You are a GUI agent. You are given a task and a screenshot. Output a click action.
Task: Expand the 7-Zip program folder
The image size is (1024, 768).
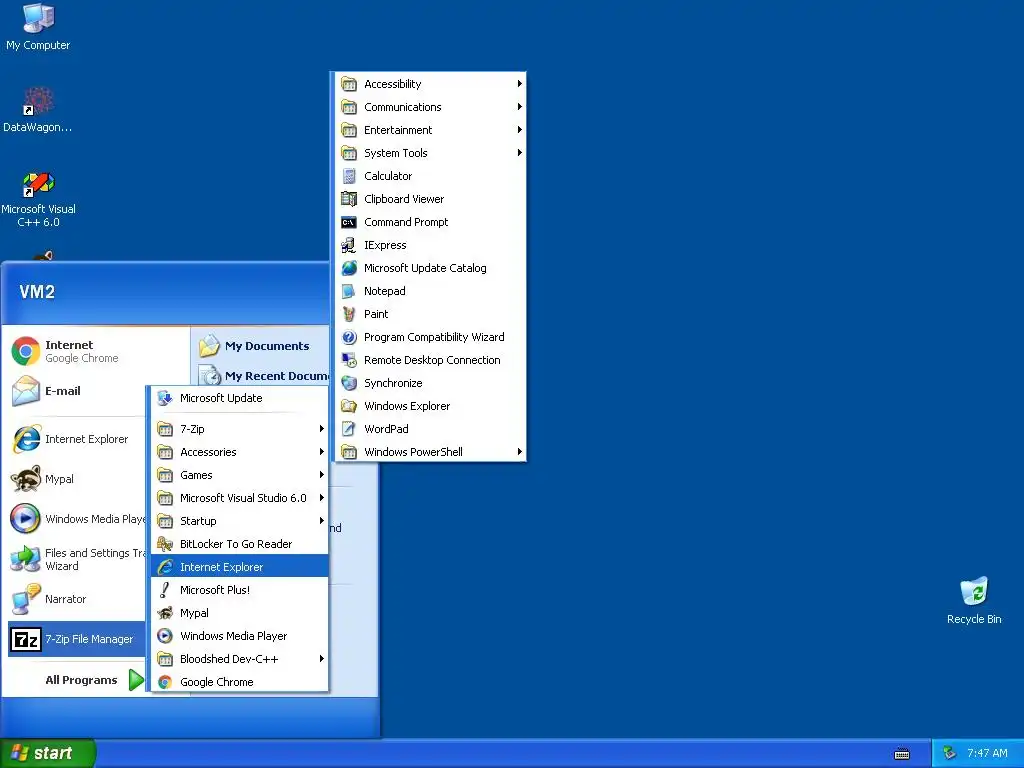point(240,429)
